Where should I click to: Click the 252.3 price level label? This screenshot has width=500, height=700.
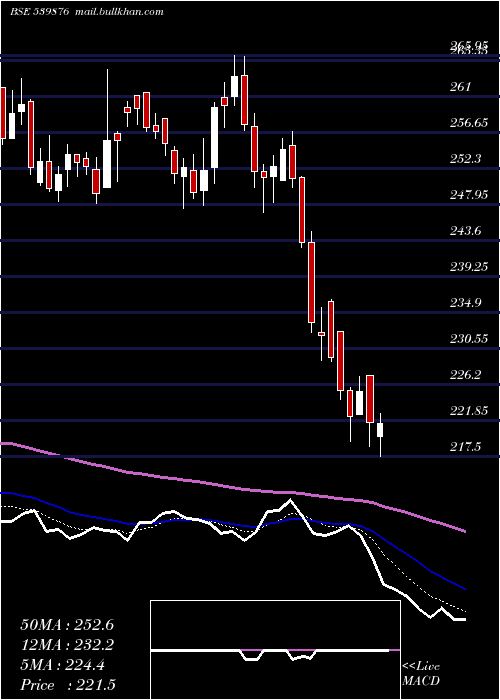[466, 159]
